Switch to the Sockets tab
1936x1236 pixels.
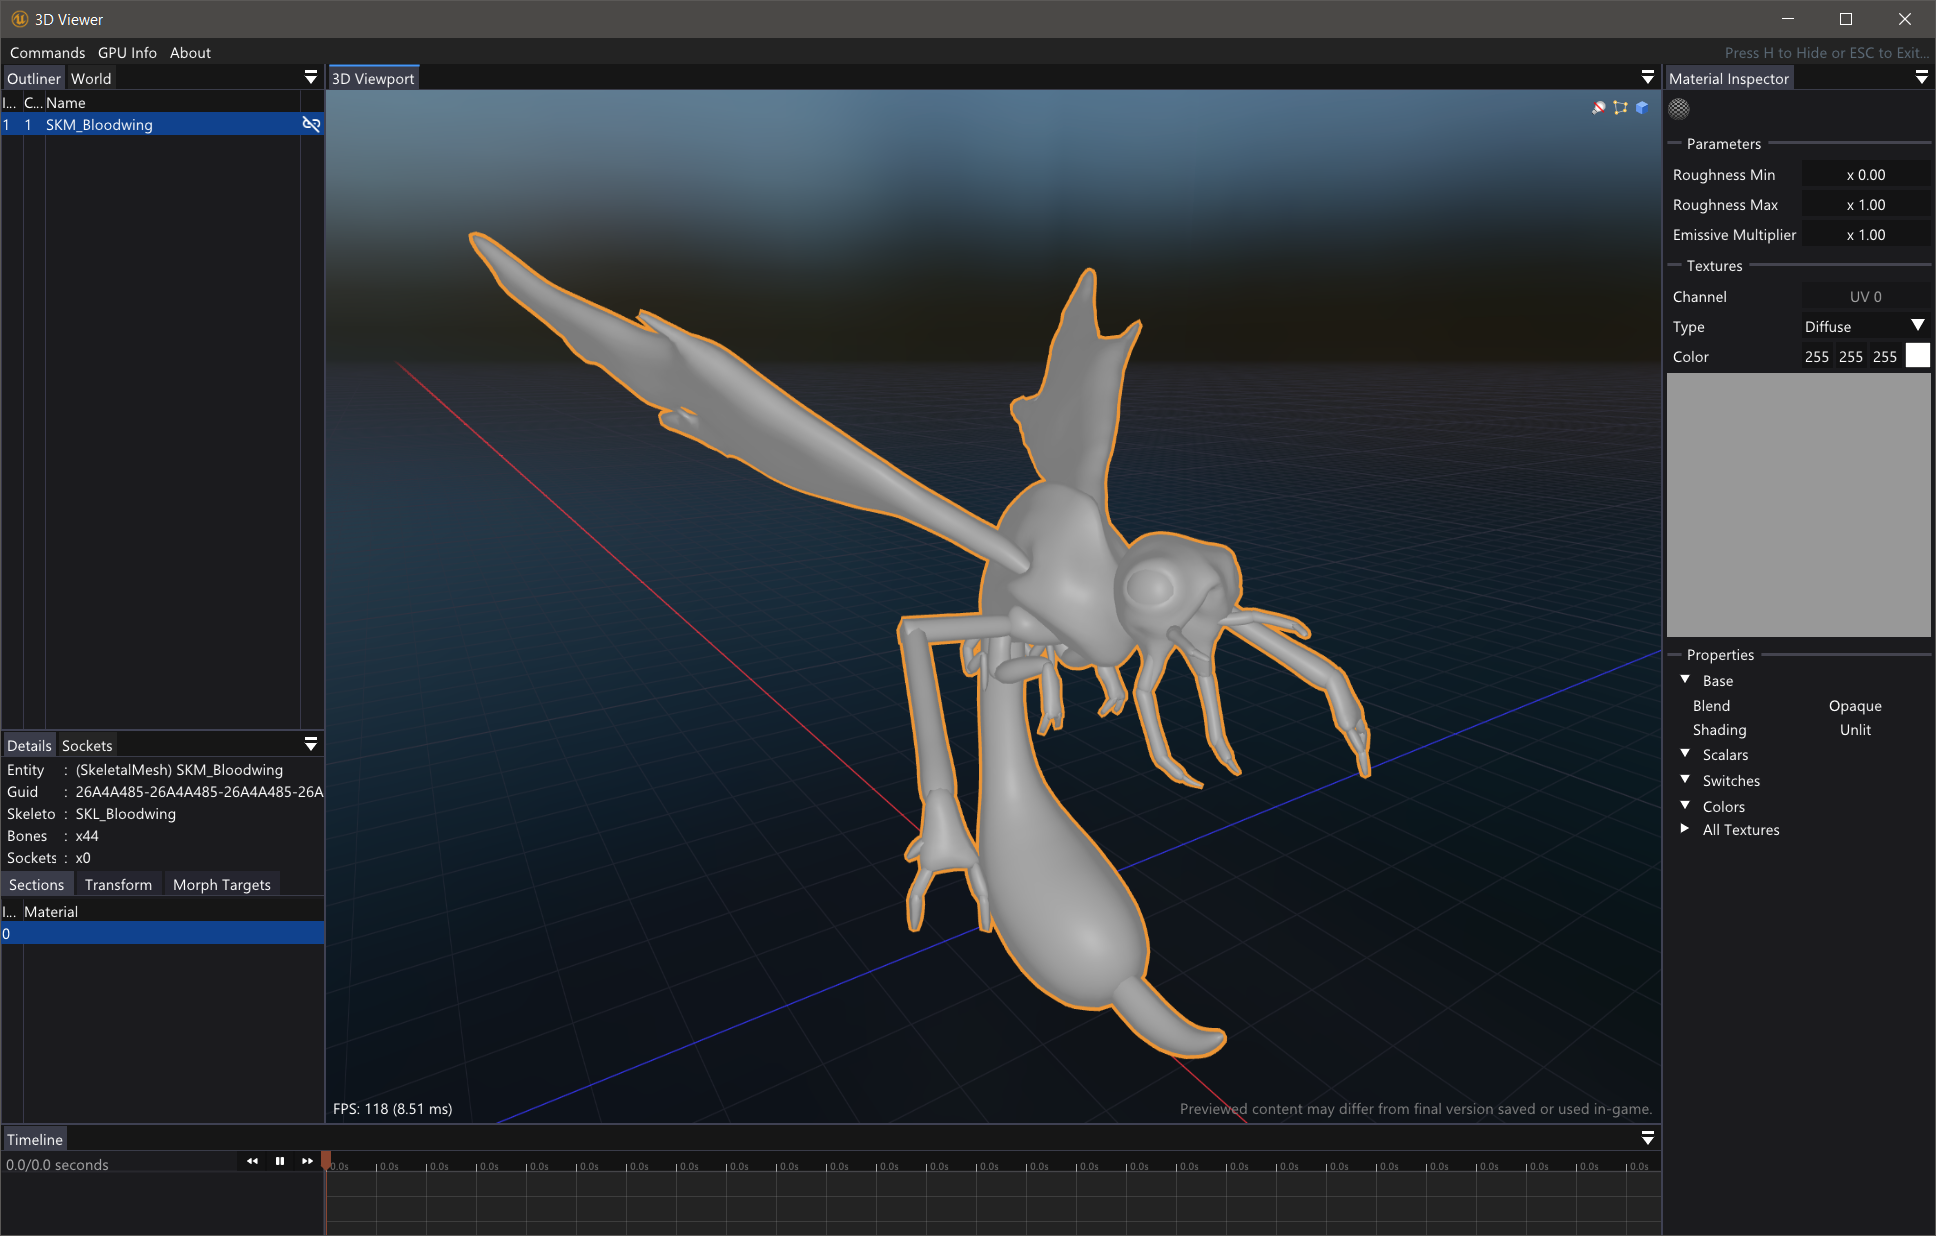pyautogui.click(x=87, y=745)
